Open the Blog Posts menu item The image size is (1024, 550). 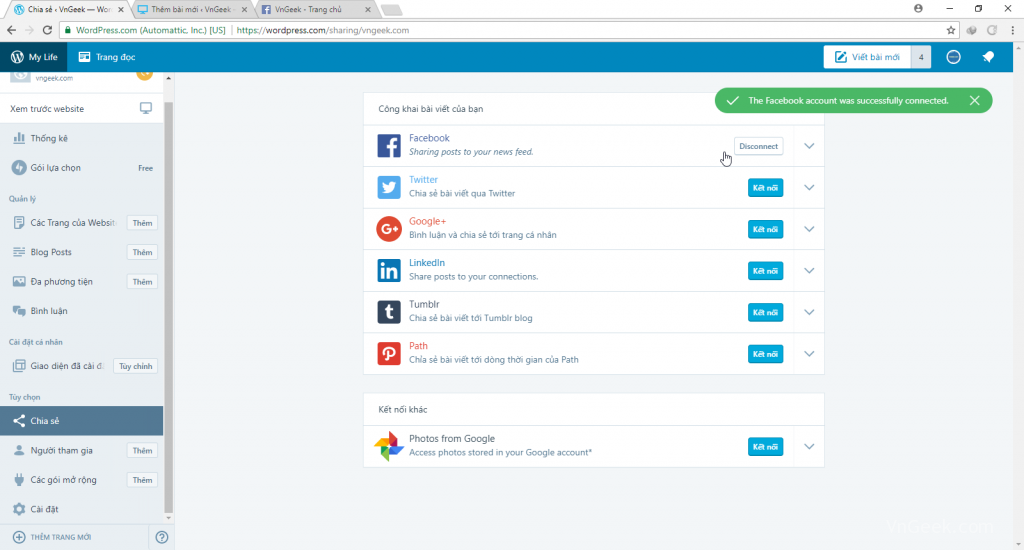point(51,252)
